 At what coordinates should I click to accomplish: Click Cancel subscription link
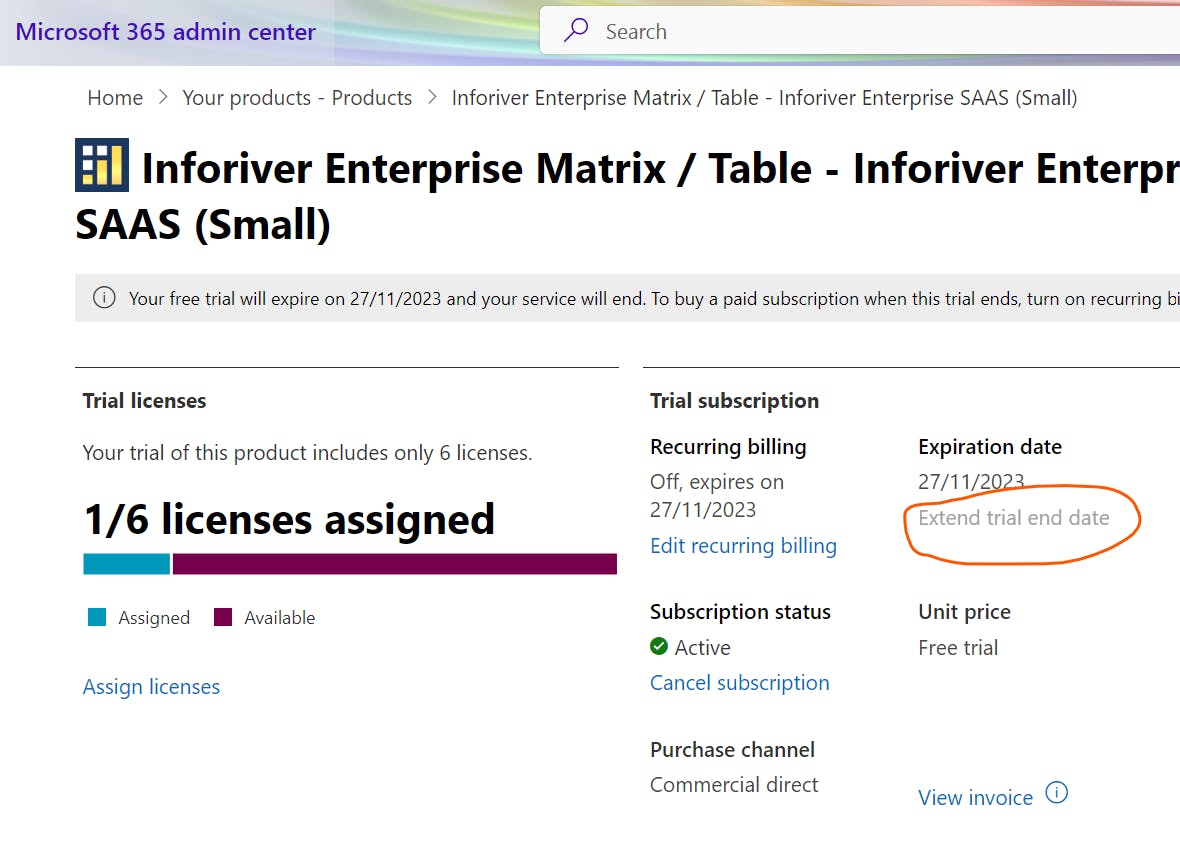(x=739, y=683)
